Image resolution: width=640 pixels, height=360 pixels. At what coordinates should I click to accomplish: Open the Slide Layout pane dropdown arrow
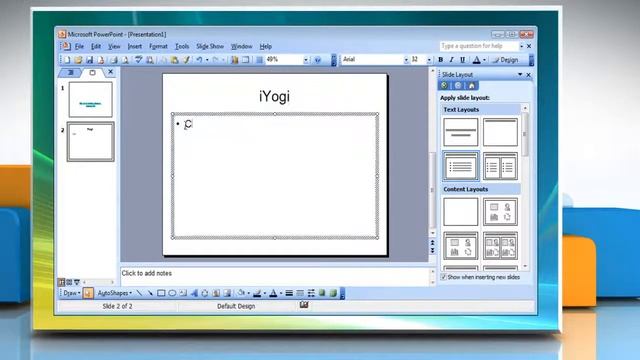[520, 74]
